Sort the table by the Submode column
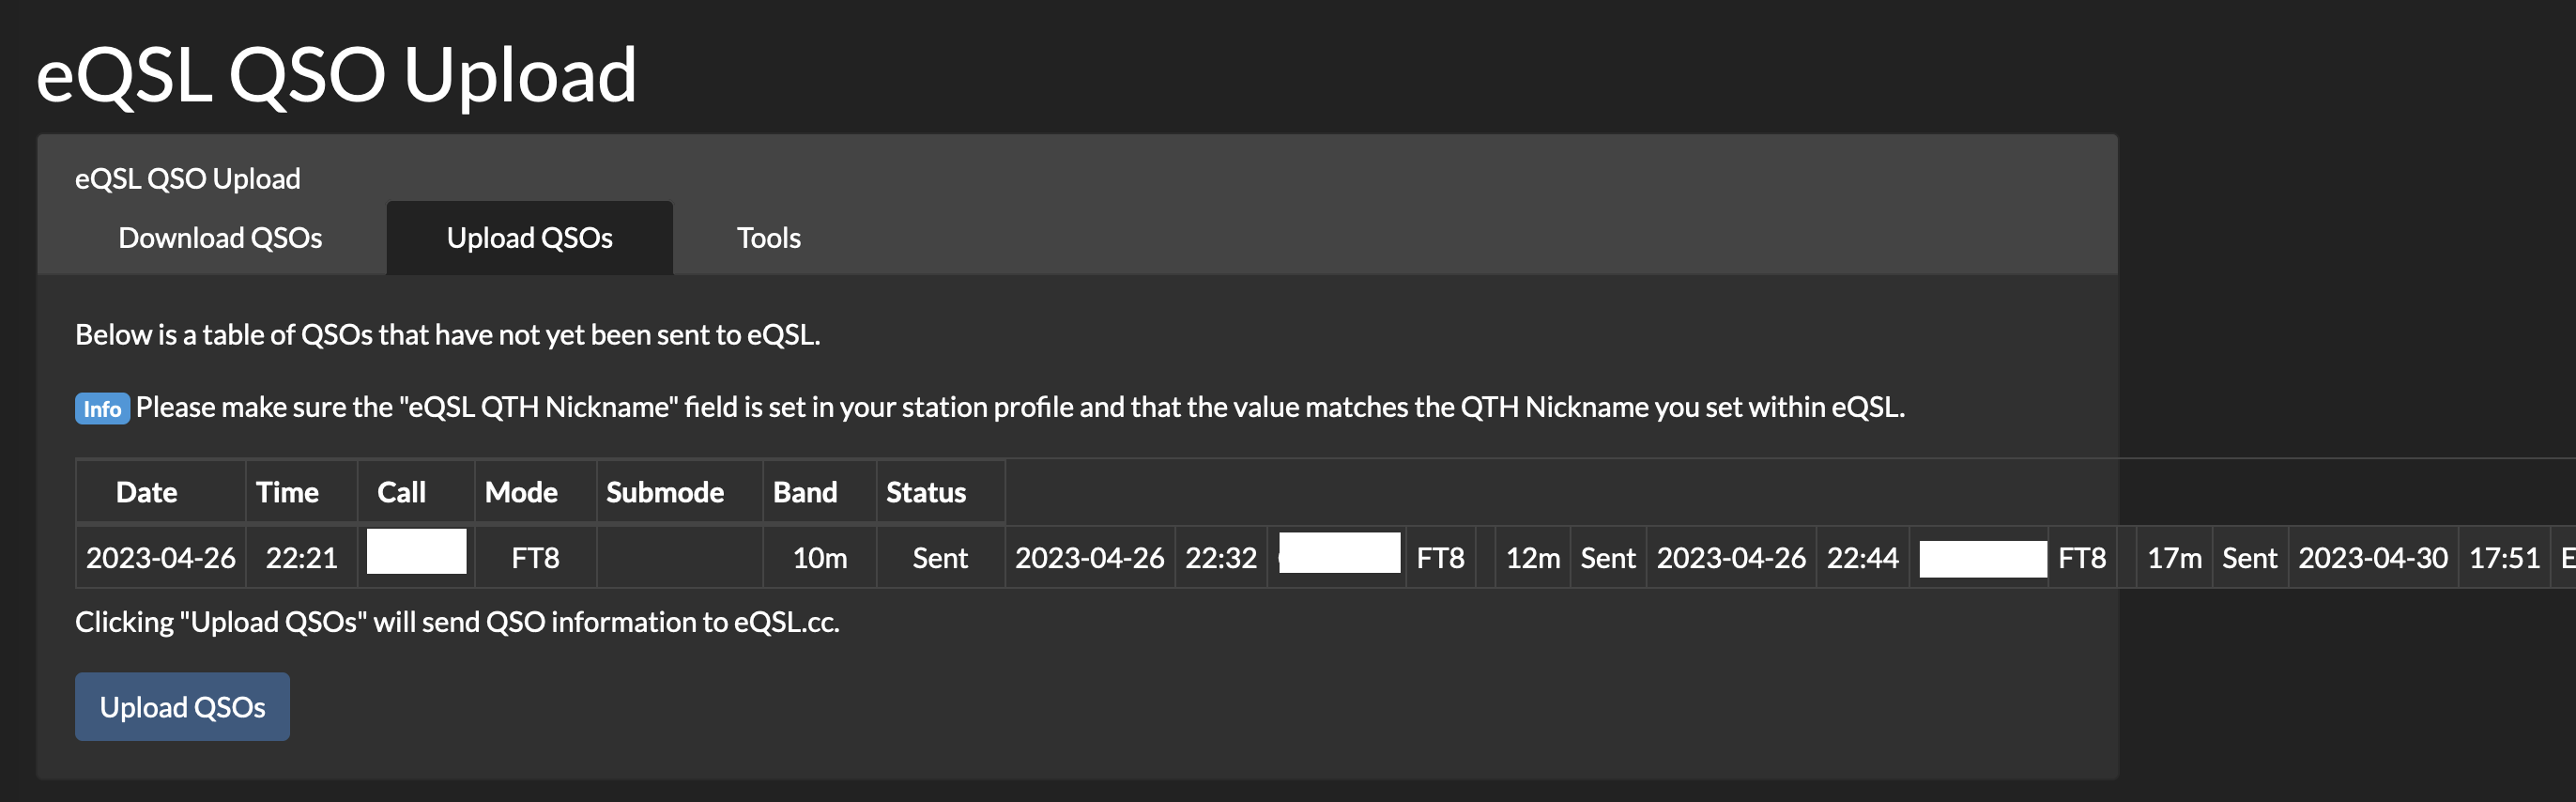This screenshot has height=802, width=2576. click(664, 492)
